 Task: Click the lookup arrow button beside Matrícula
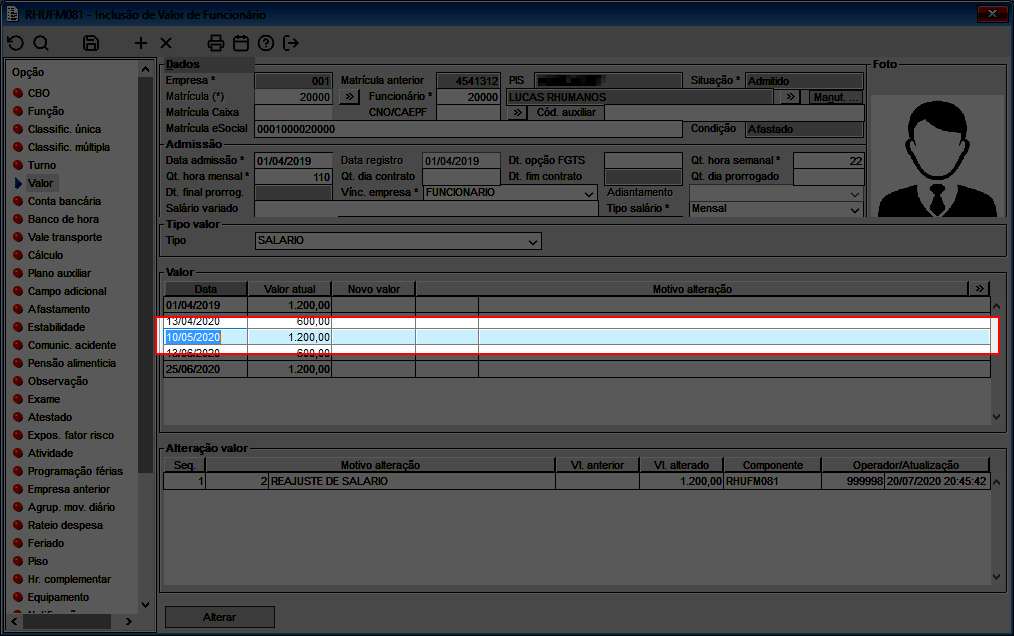tap(349, 96)
